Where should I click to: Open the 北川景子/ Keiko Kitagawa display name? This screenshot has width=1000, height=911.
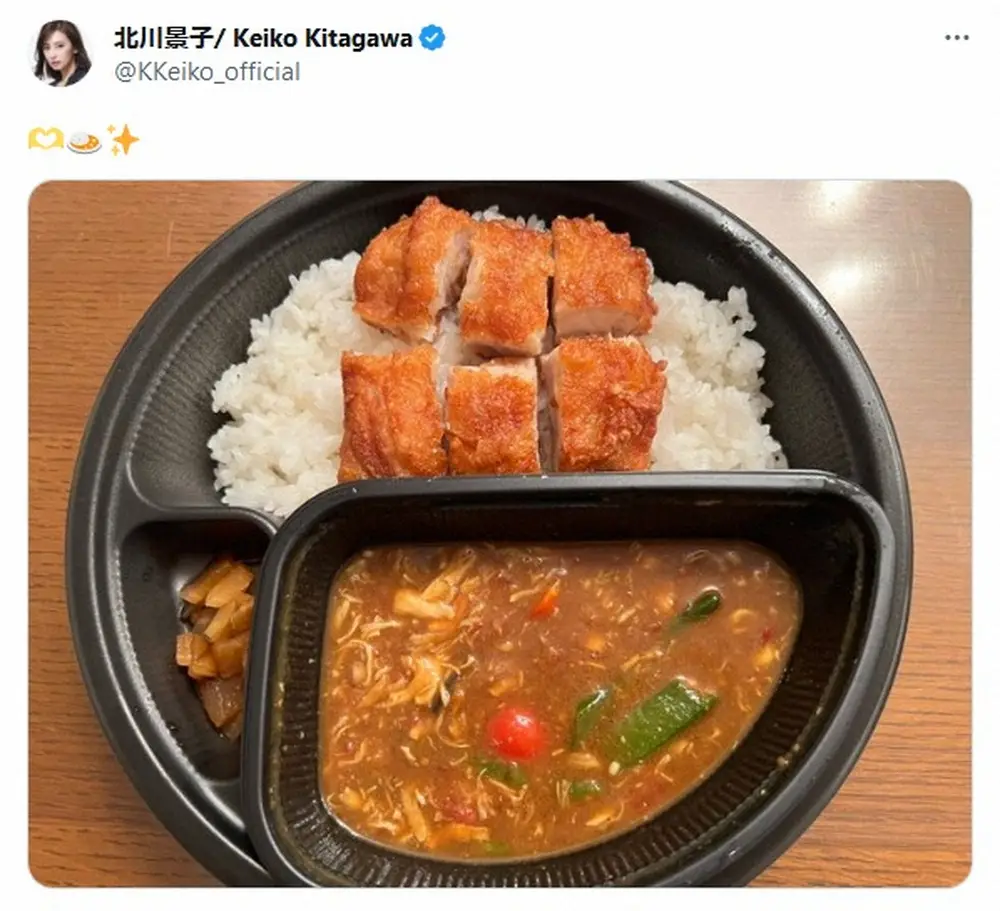point(263,38)
